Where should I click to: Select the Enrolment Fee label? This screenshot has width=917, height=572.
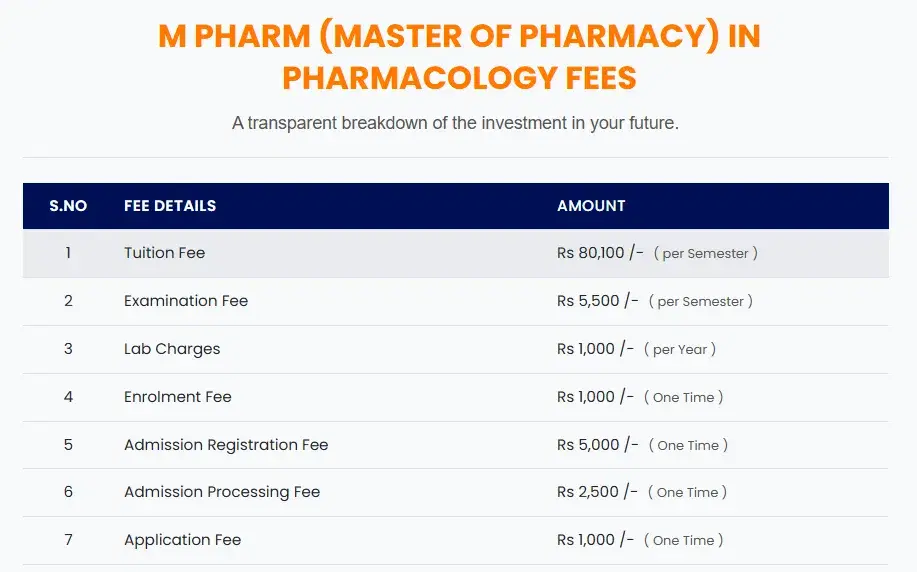point(178,397)
